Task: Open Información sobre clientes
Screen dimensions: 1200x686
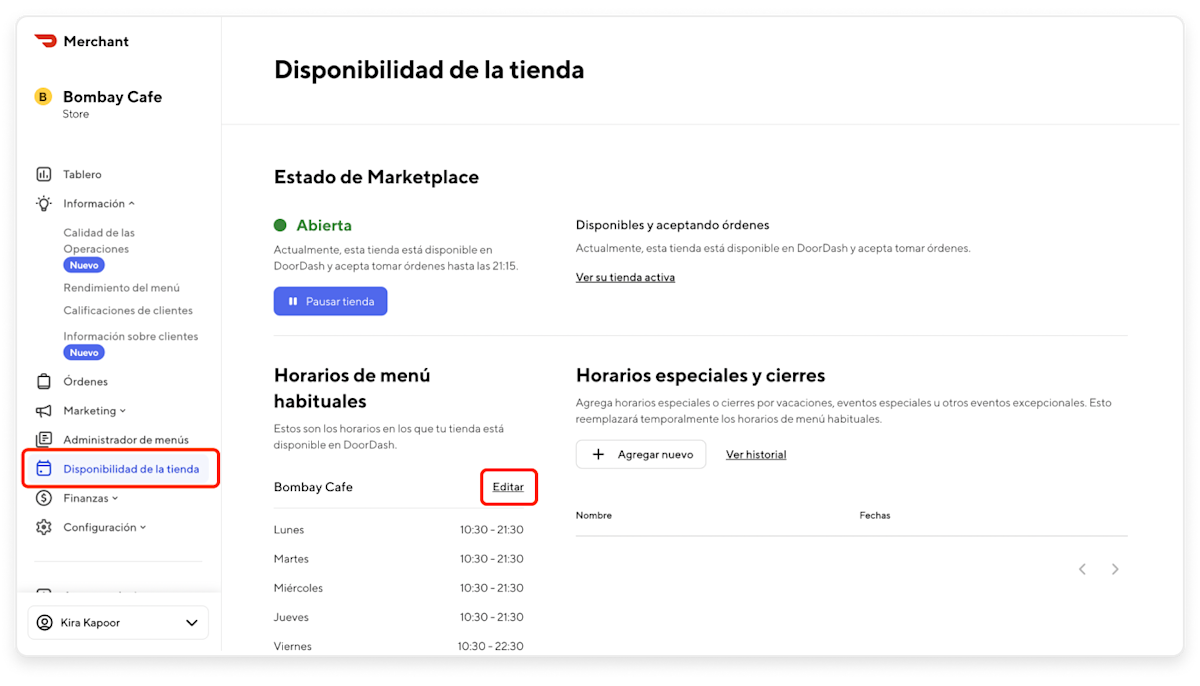Action: 131,337
